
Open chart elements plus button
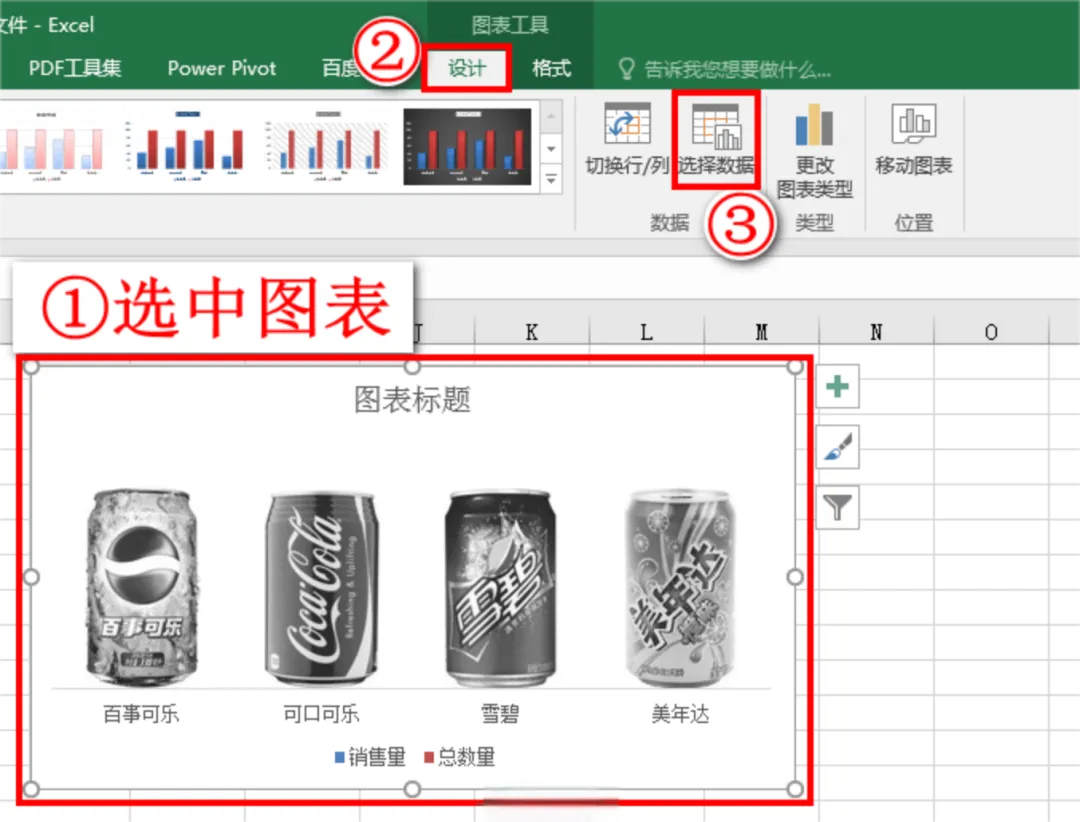pos(838,387)
